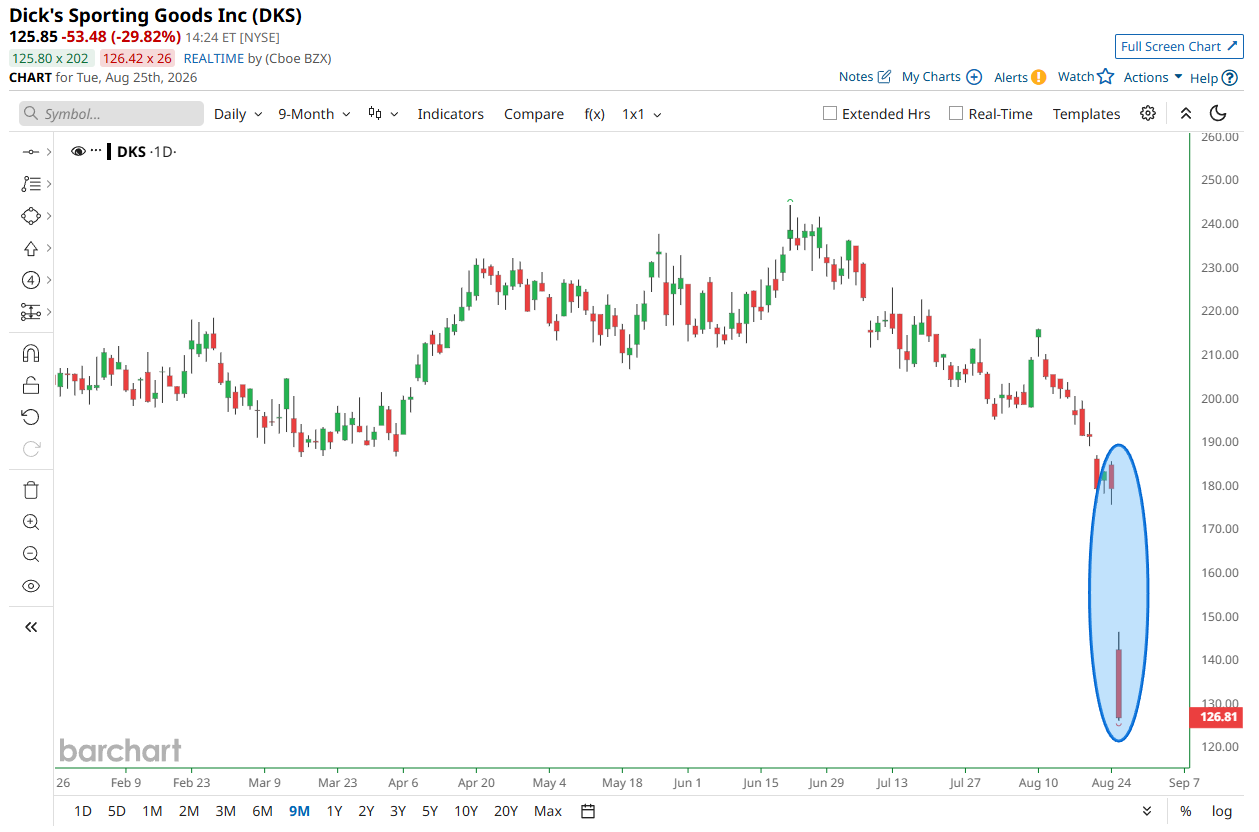The width and height of the screenshot is (1259, 832).
Task: Select the trend line drawing tool
Action: (x=30, y=152)
